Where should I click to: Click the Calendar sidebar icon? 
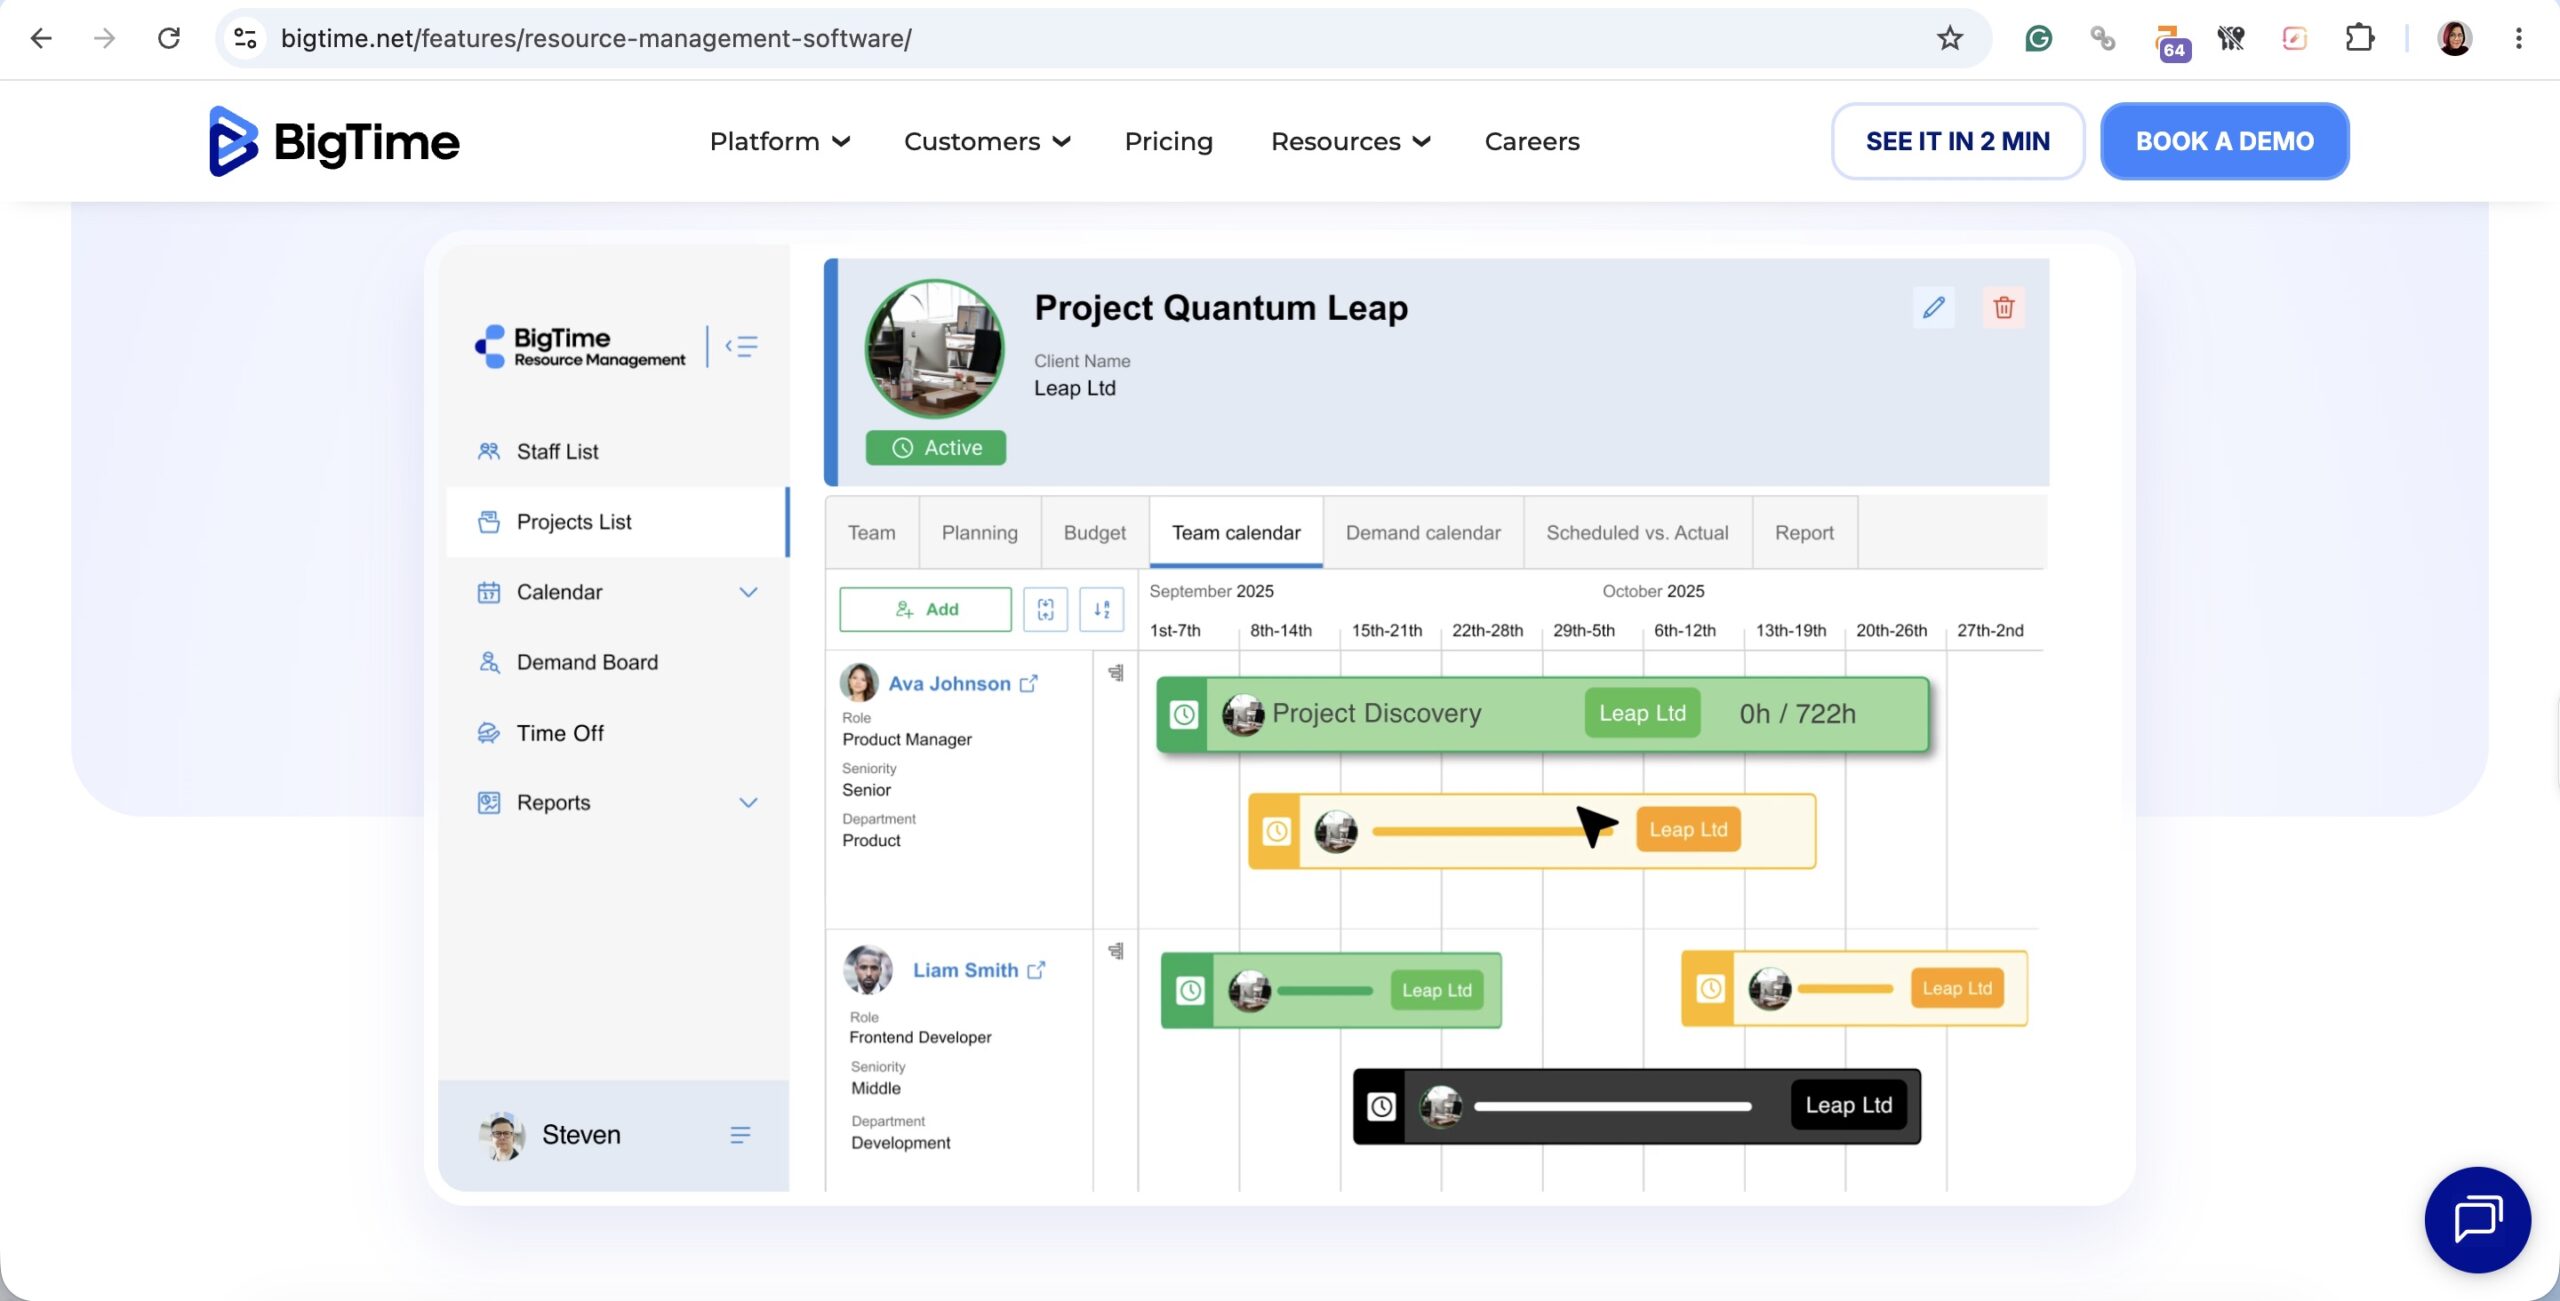pyautogui.click(x=489, y=592)
